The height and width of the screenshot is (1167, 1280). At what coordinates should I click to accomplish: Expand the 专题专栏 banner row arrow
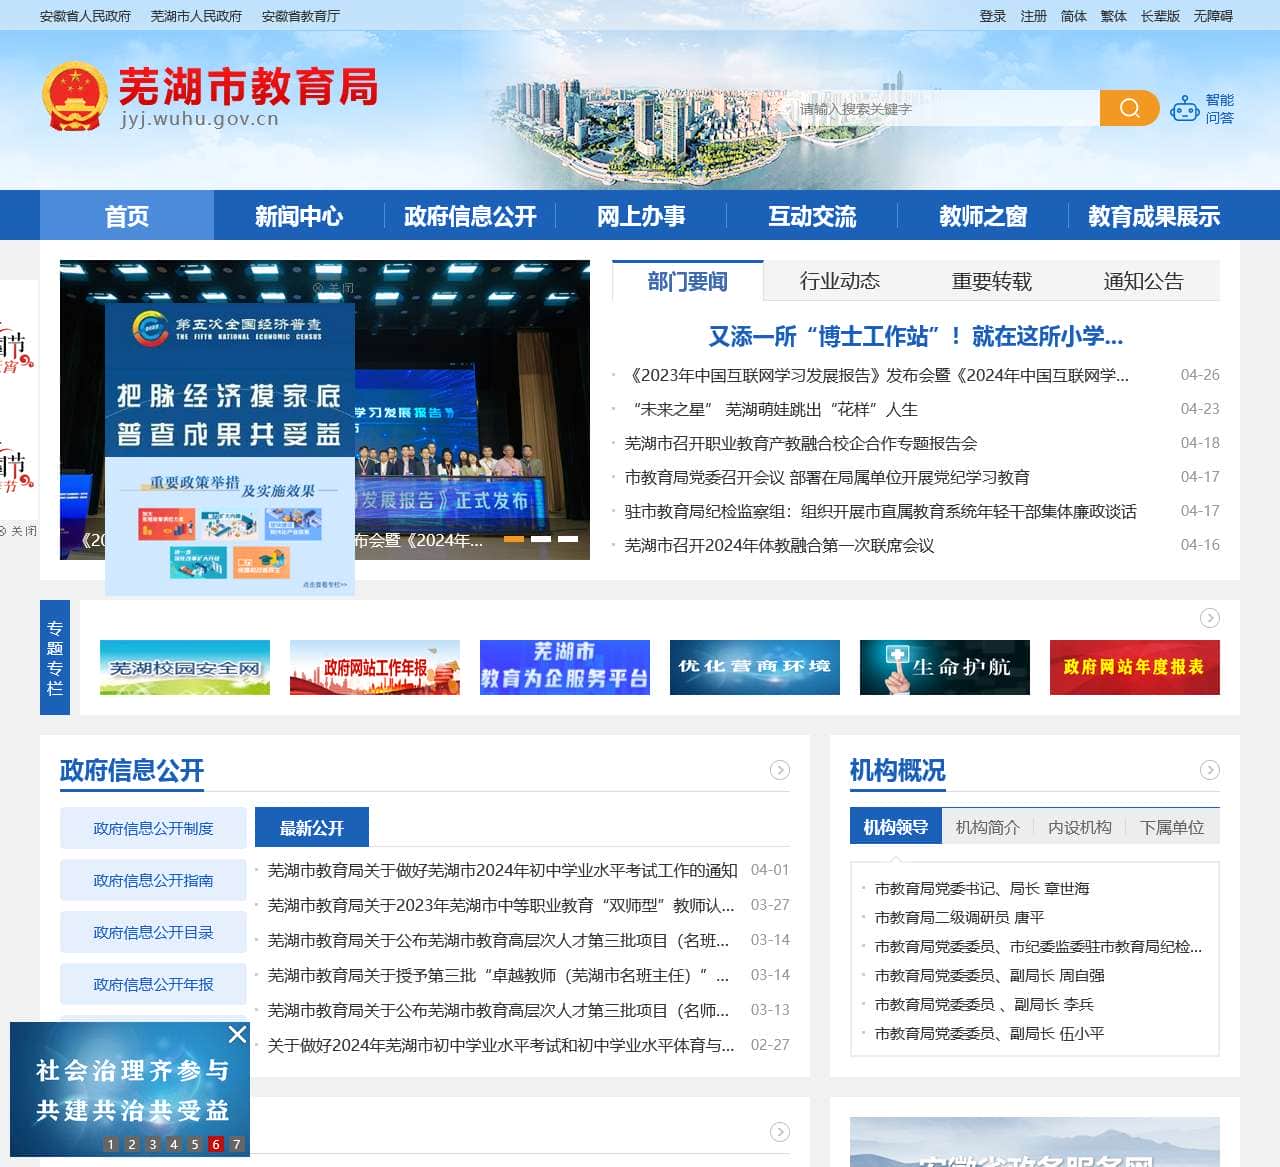point(1209,618)
